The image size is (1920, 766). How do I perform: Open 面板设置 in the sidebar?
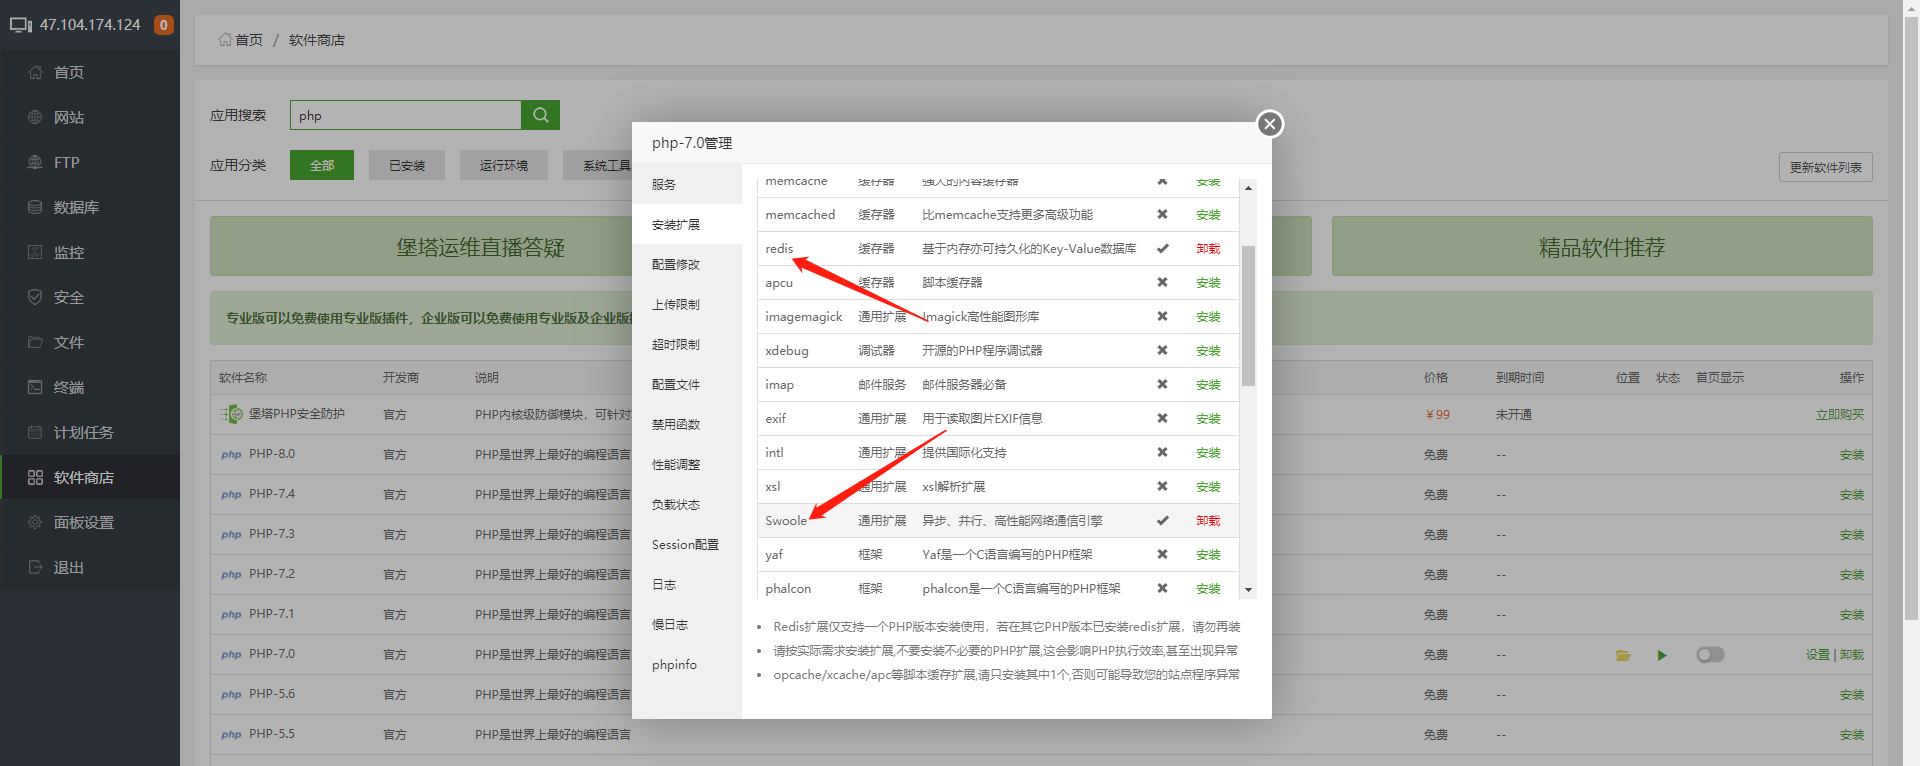[x=84, y=523]
